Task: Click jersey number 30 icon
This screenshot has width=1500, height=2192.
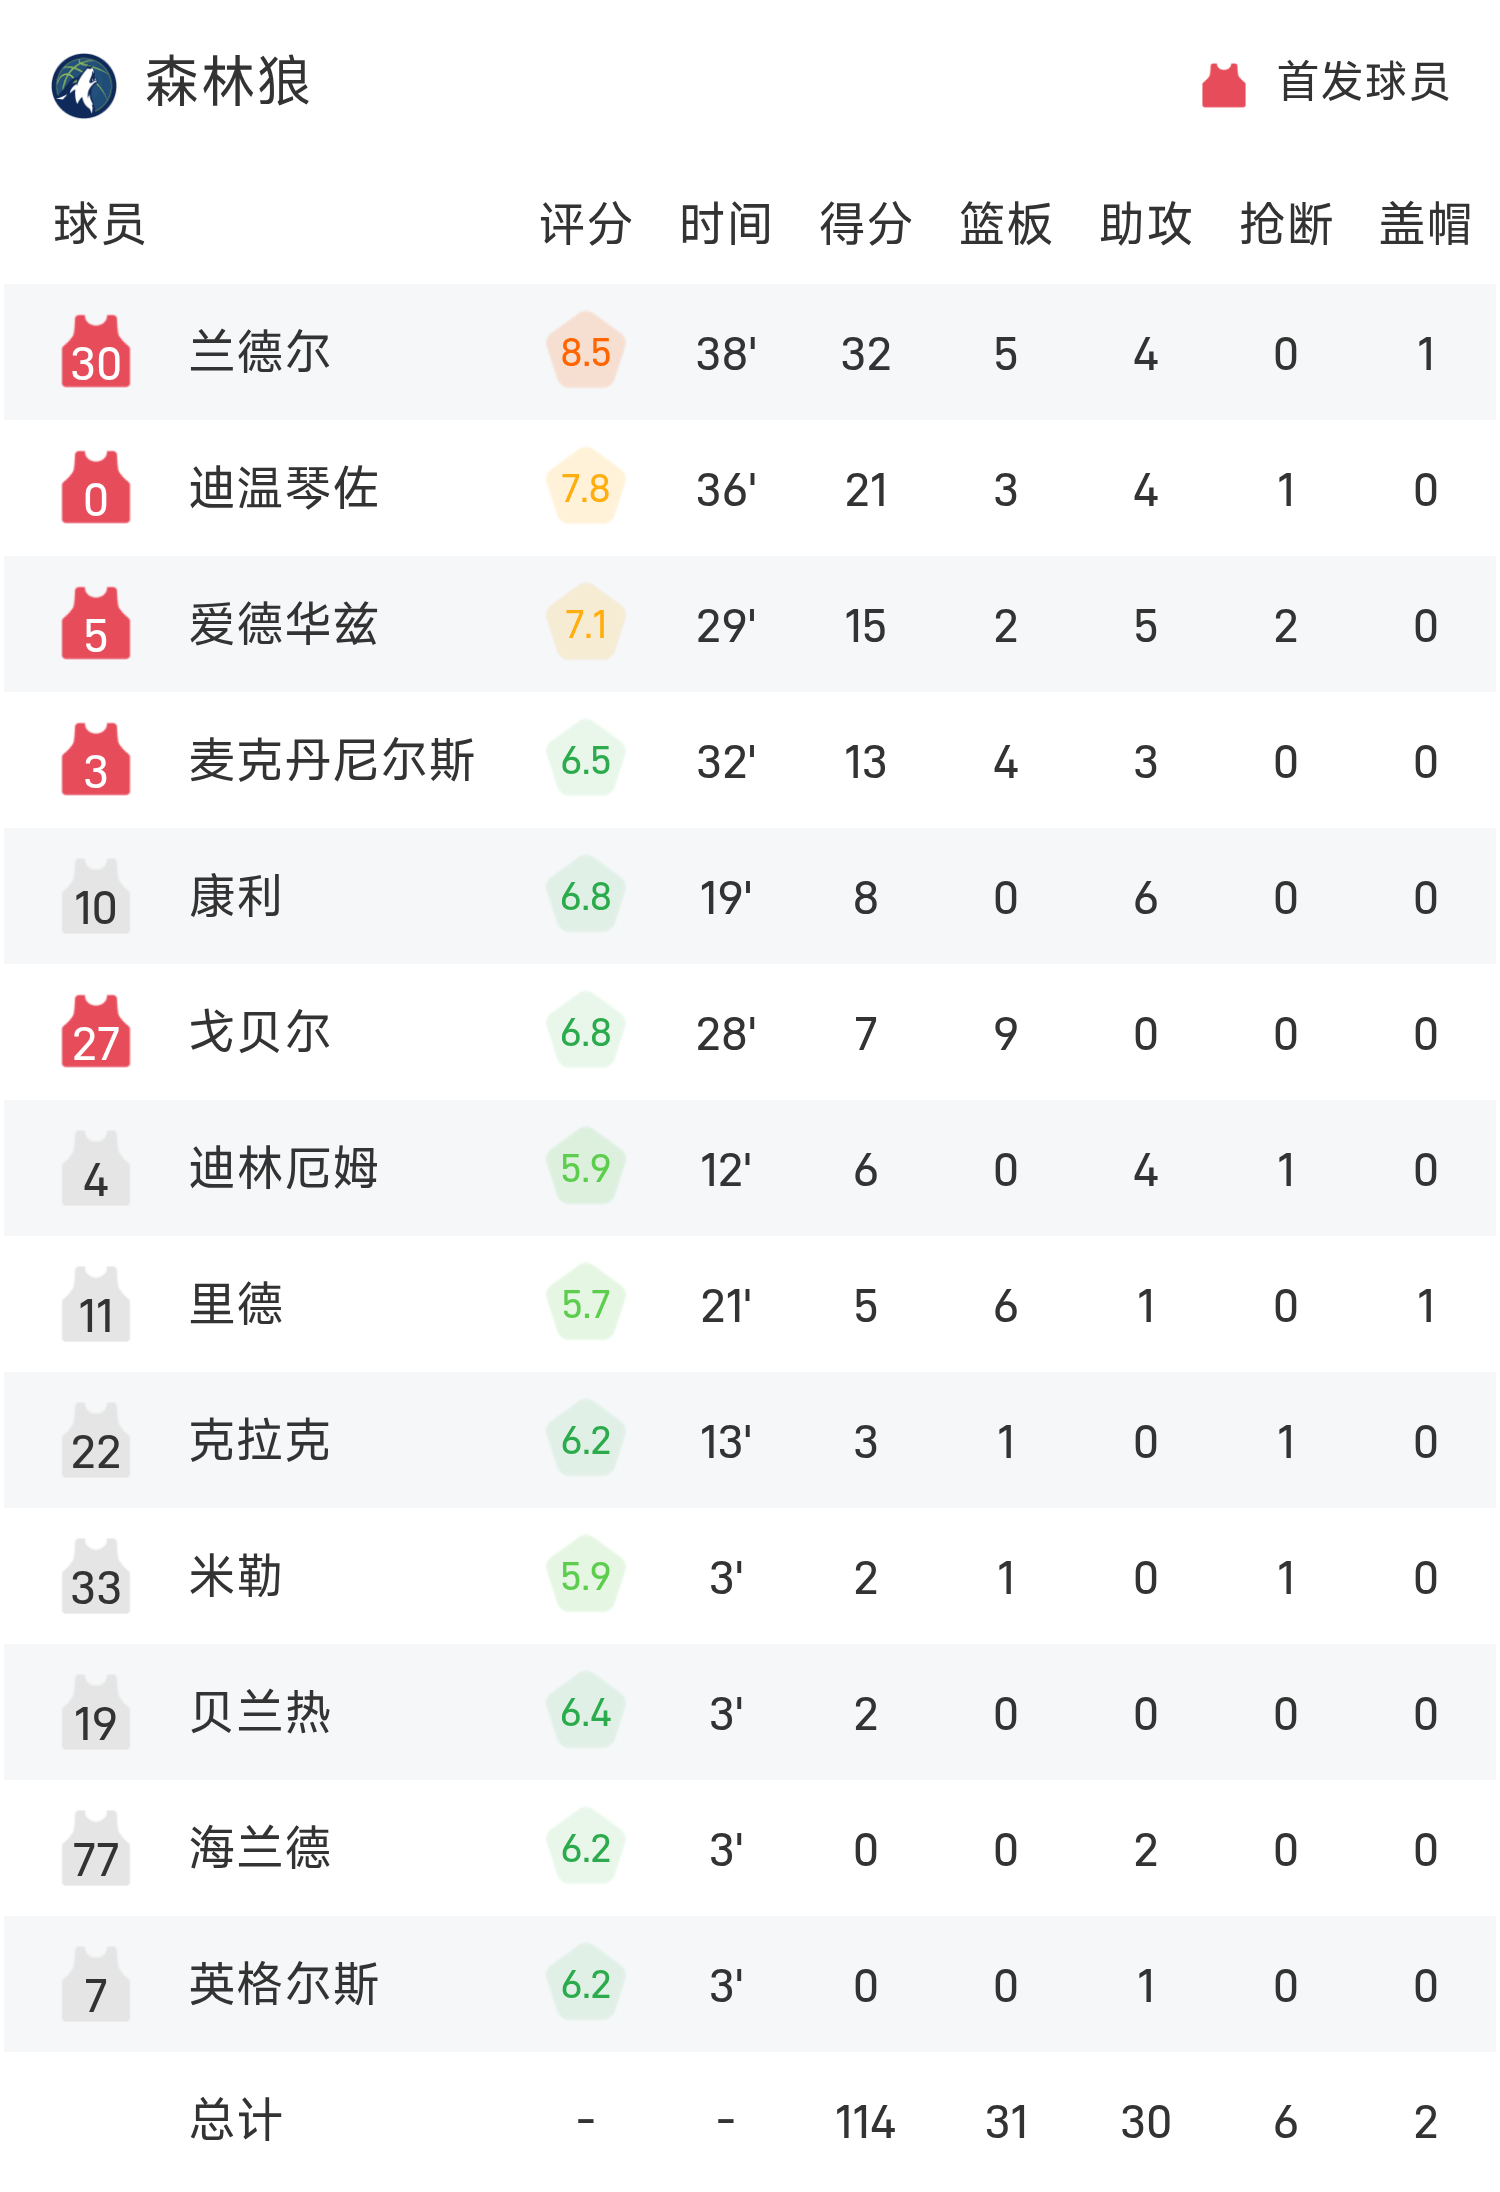Action: click(96, 353)
